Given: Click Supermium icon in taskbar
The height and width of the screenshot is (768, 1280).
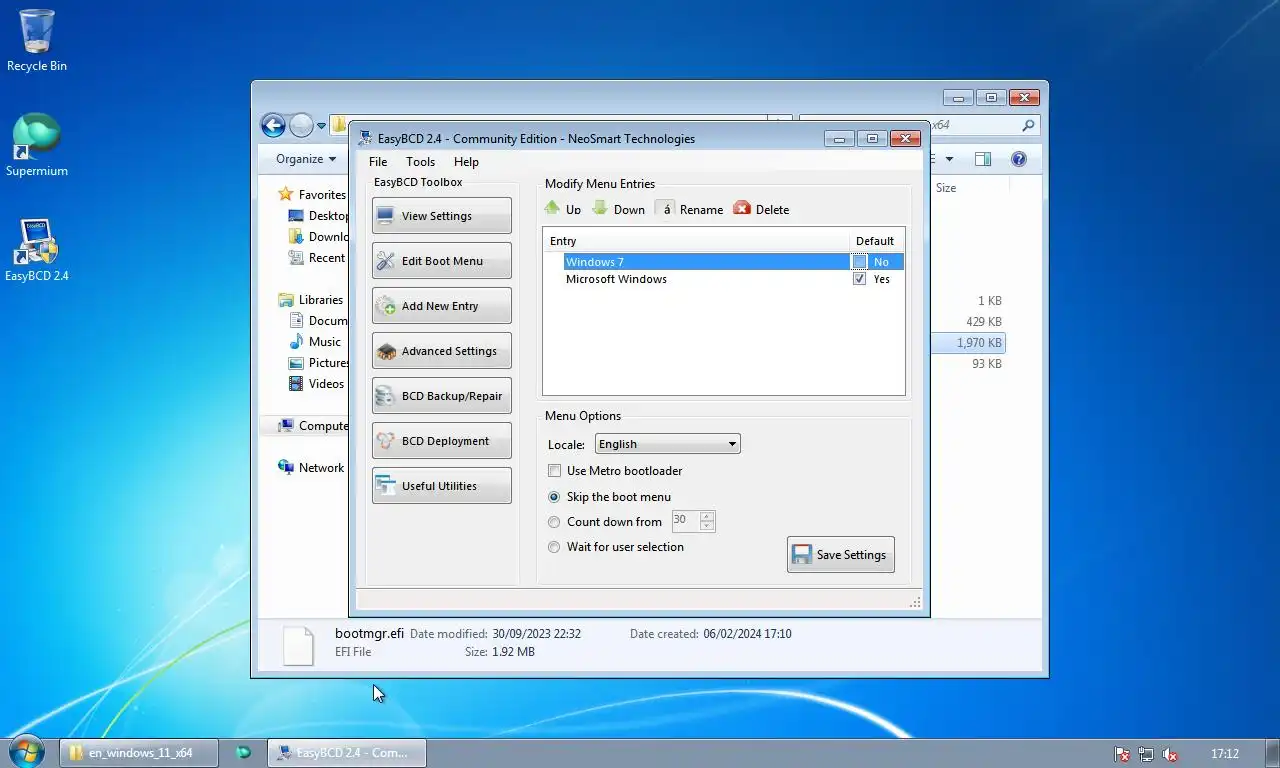Looking at the screenshot, I should [x=243, y=753].
